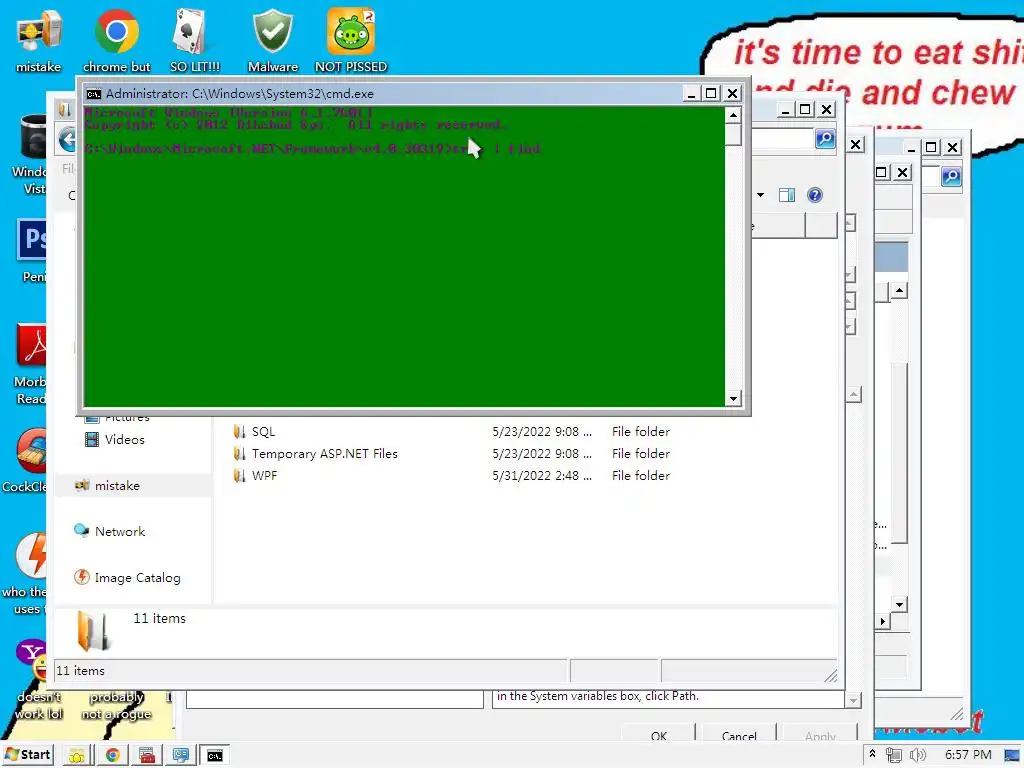Click the down arrow beside the instruction text box
1024x768 pixels.
pyautogui.click(x=853, y=701)
